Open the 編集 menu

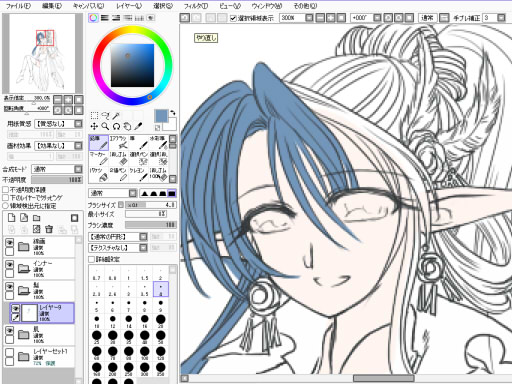tap(52, 6)
